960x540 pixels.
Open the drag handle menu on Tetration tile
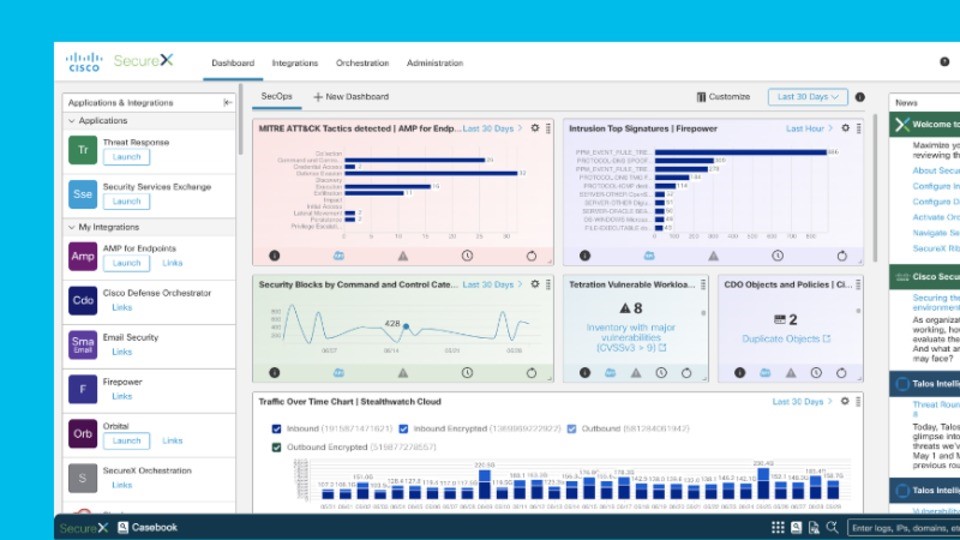tap(703, 285)
